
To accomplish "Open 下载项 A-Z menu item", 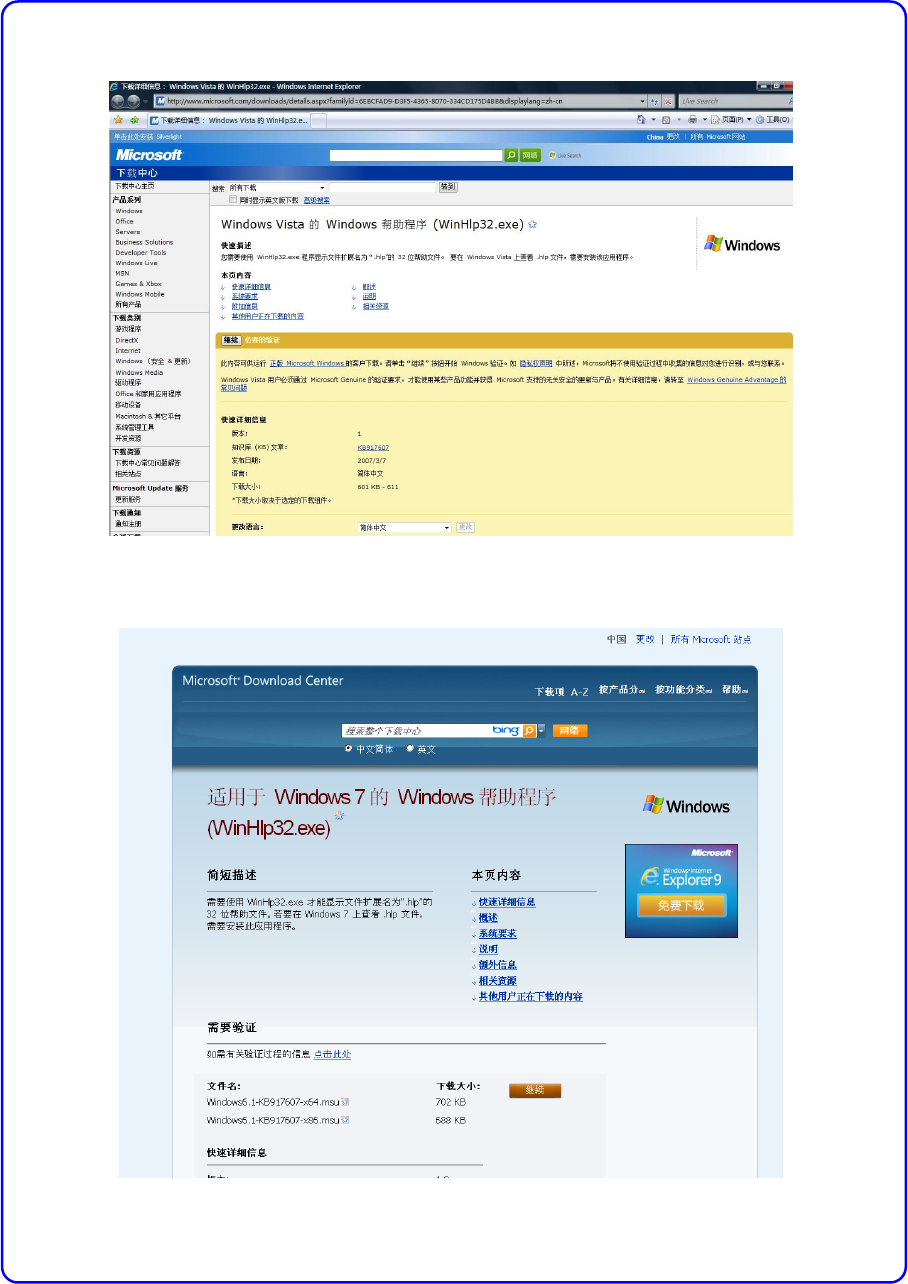I will [562, 691].
